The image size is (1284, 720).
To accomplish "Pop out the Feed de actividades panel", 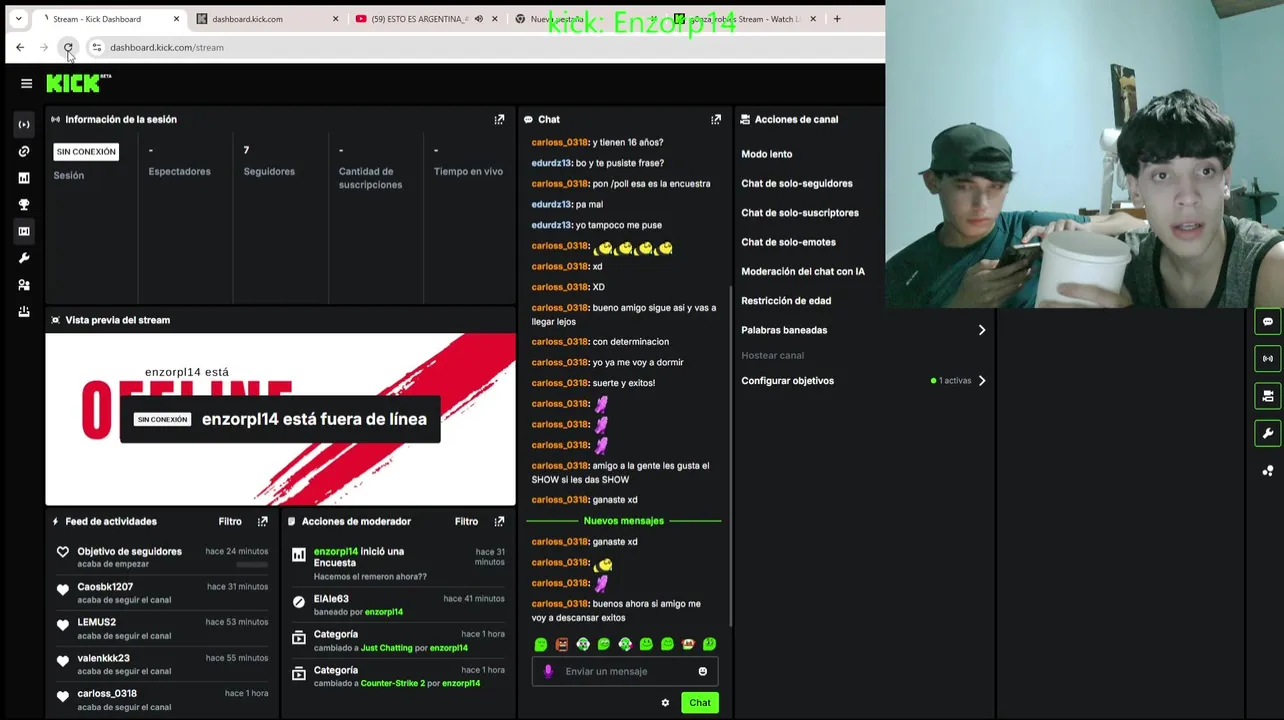I will [262, 521].
